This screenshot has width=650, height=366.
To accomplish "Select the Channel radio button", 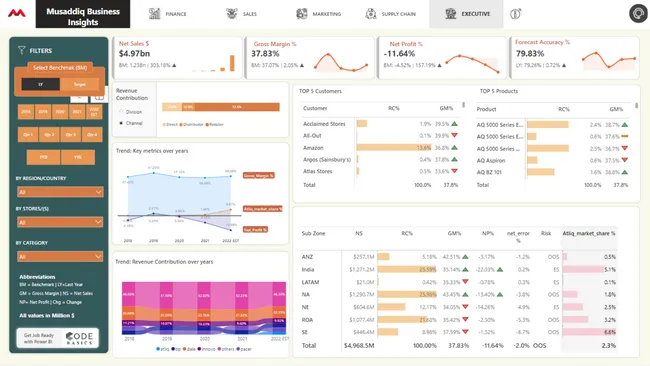I will 121,123.
